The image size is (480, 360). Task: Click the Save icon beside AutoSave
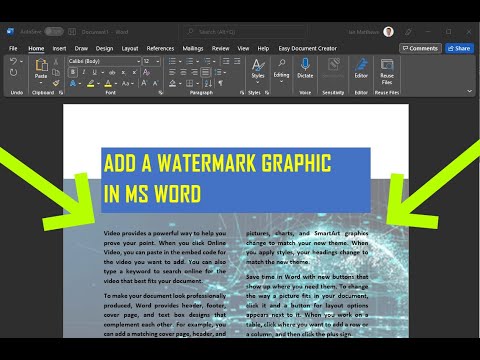(x=72, y=32)
